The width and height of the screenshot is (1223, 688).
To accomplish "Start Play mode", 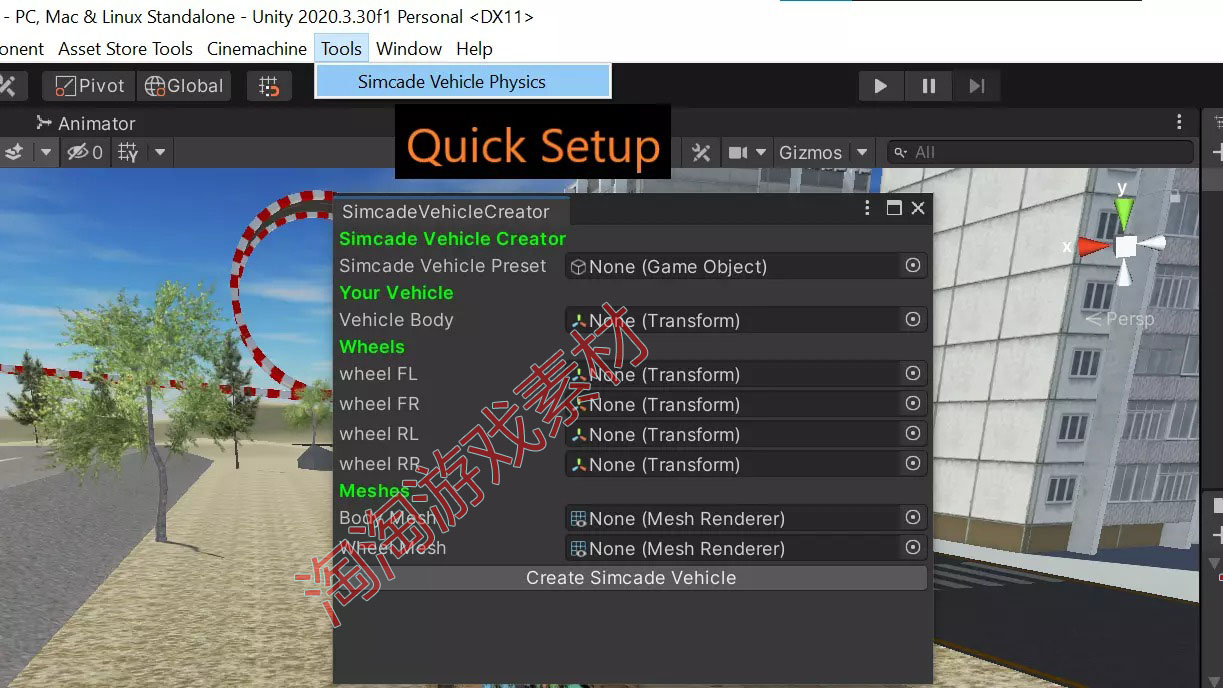I will coord(881,86).
